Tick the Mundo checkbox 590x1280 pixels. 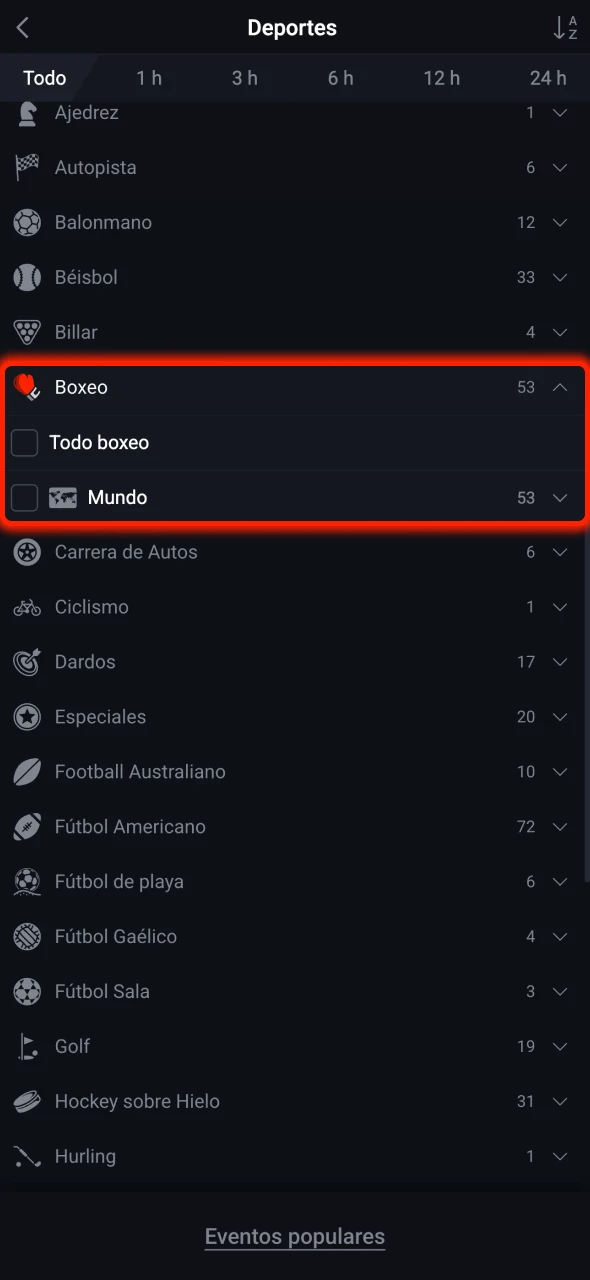24,497
